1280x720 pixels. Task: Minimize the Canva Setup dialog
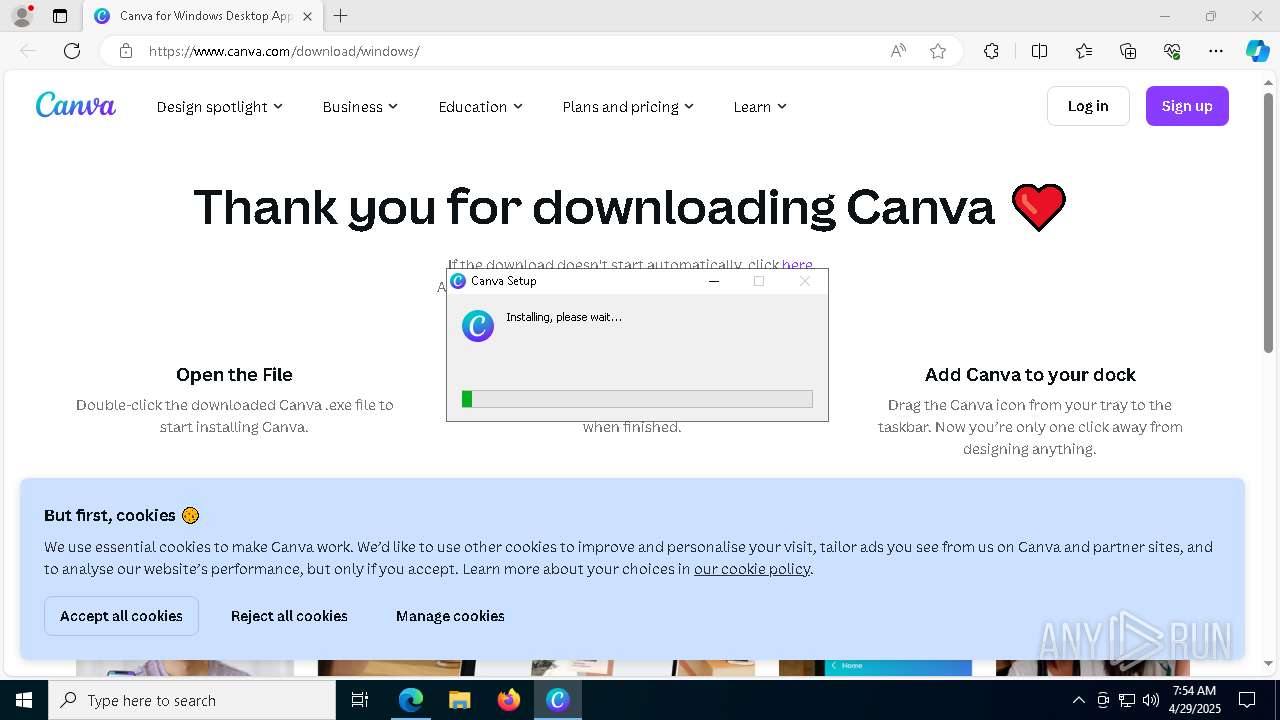714,281
